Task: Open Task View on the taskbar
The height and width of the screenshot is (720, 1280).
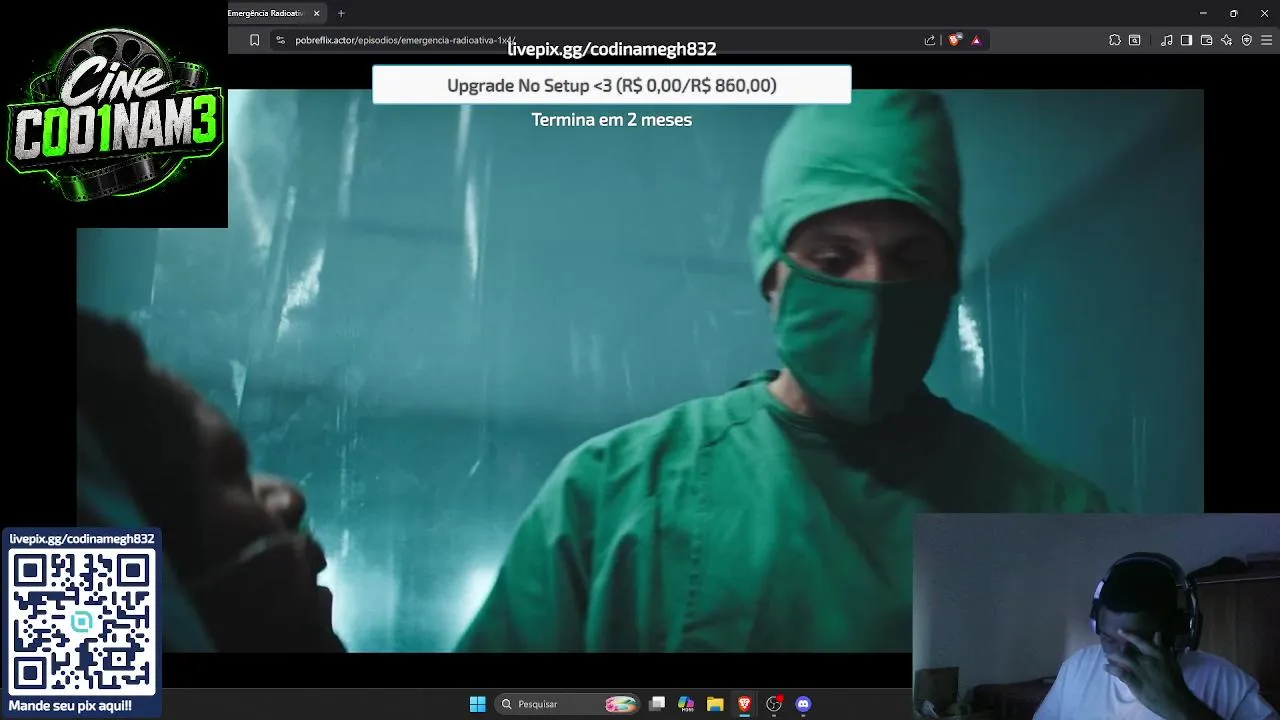Action: click(657, 704)
